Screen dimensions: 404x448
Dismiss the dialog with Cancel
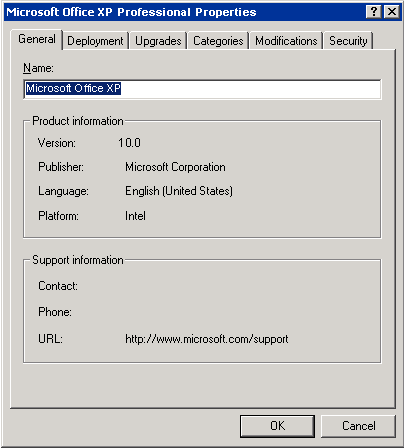click(359, 426)
